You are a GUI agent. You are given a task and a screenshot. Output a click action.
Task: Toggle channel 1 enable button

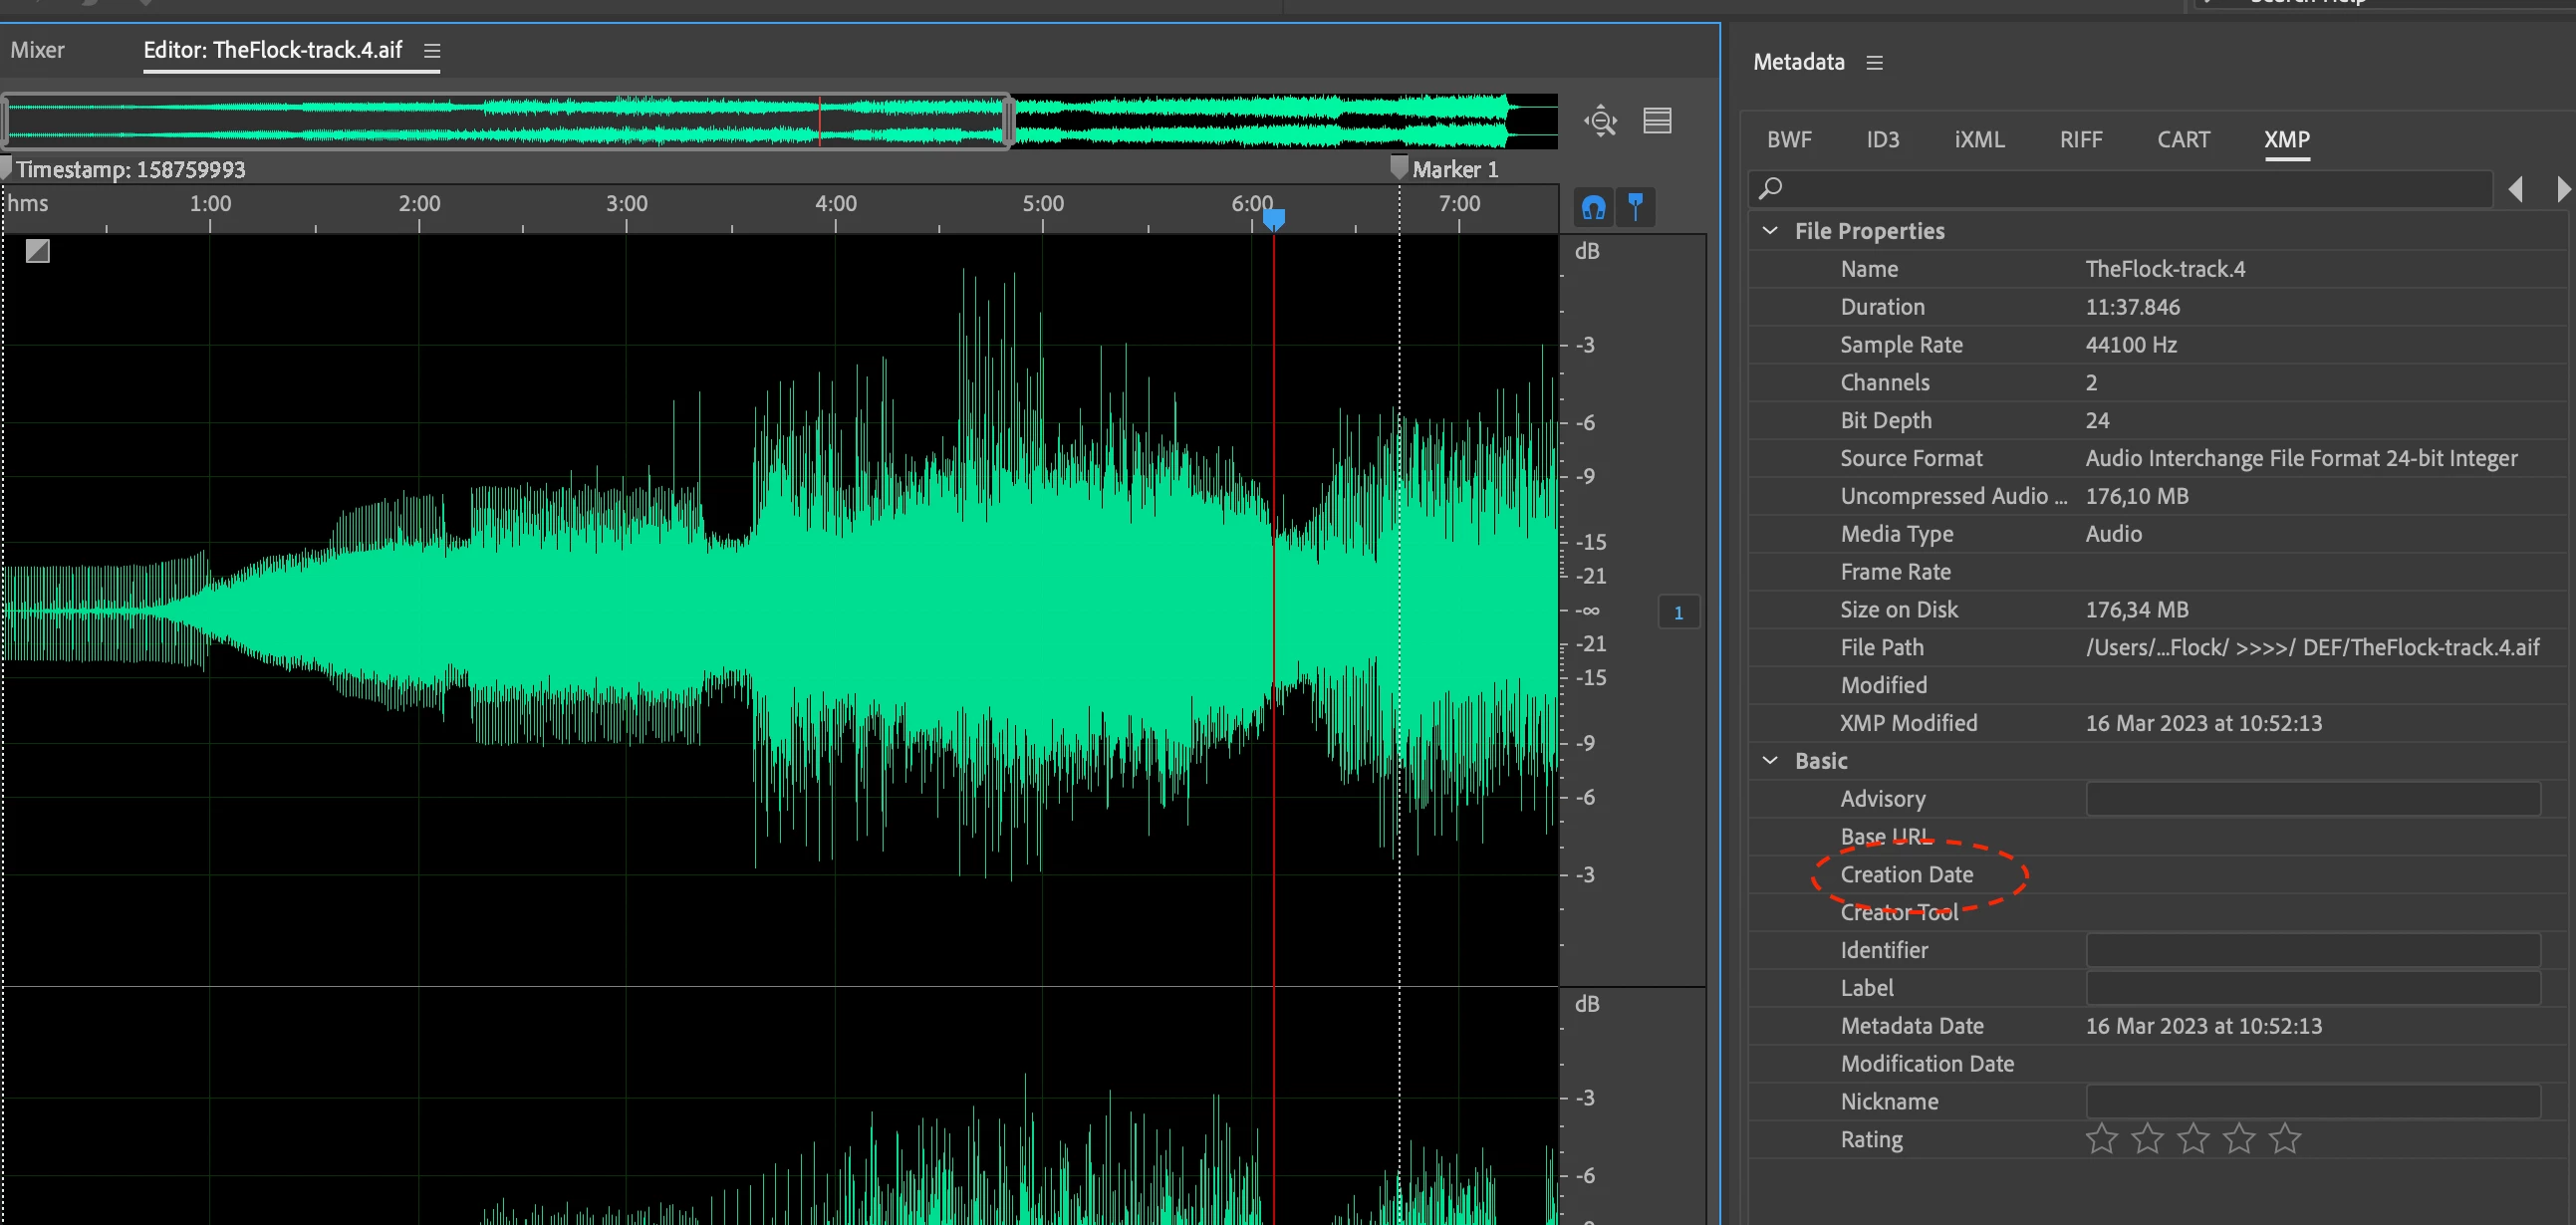click(x=1678, y=612)
